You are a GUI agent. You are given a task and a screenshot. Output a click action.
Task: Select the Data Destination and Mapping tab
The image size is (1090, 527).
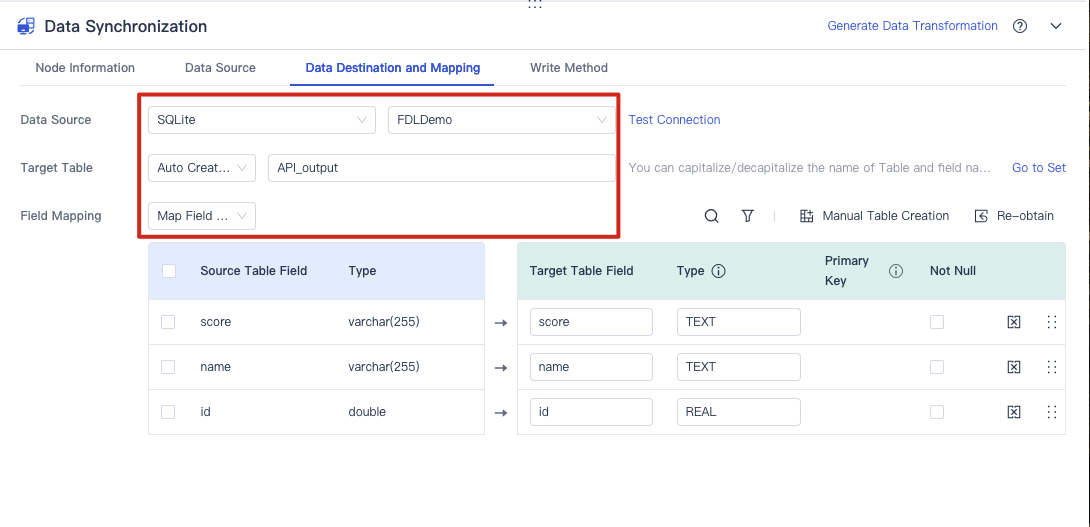point(393,68)
